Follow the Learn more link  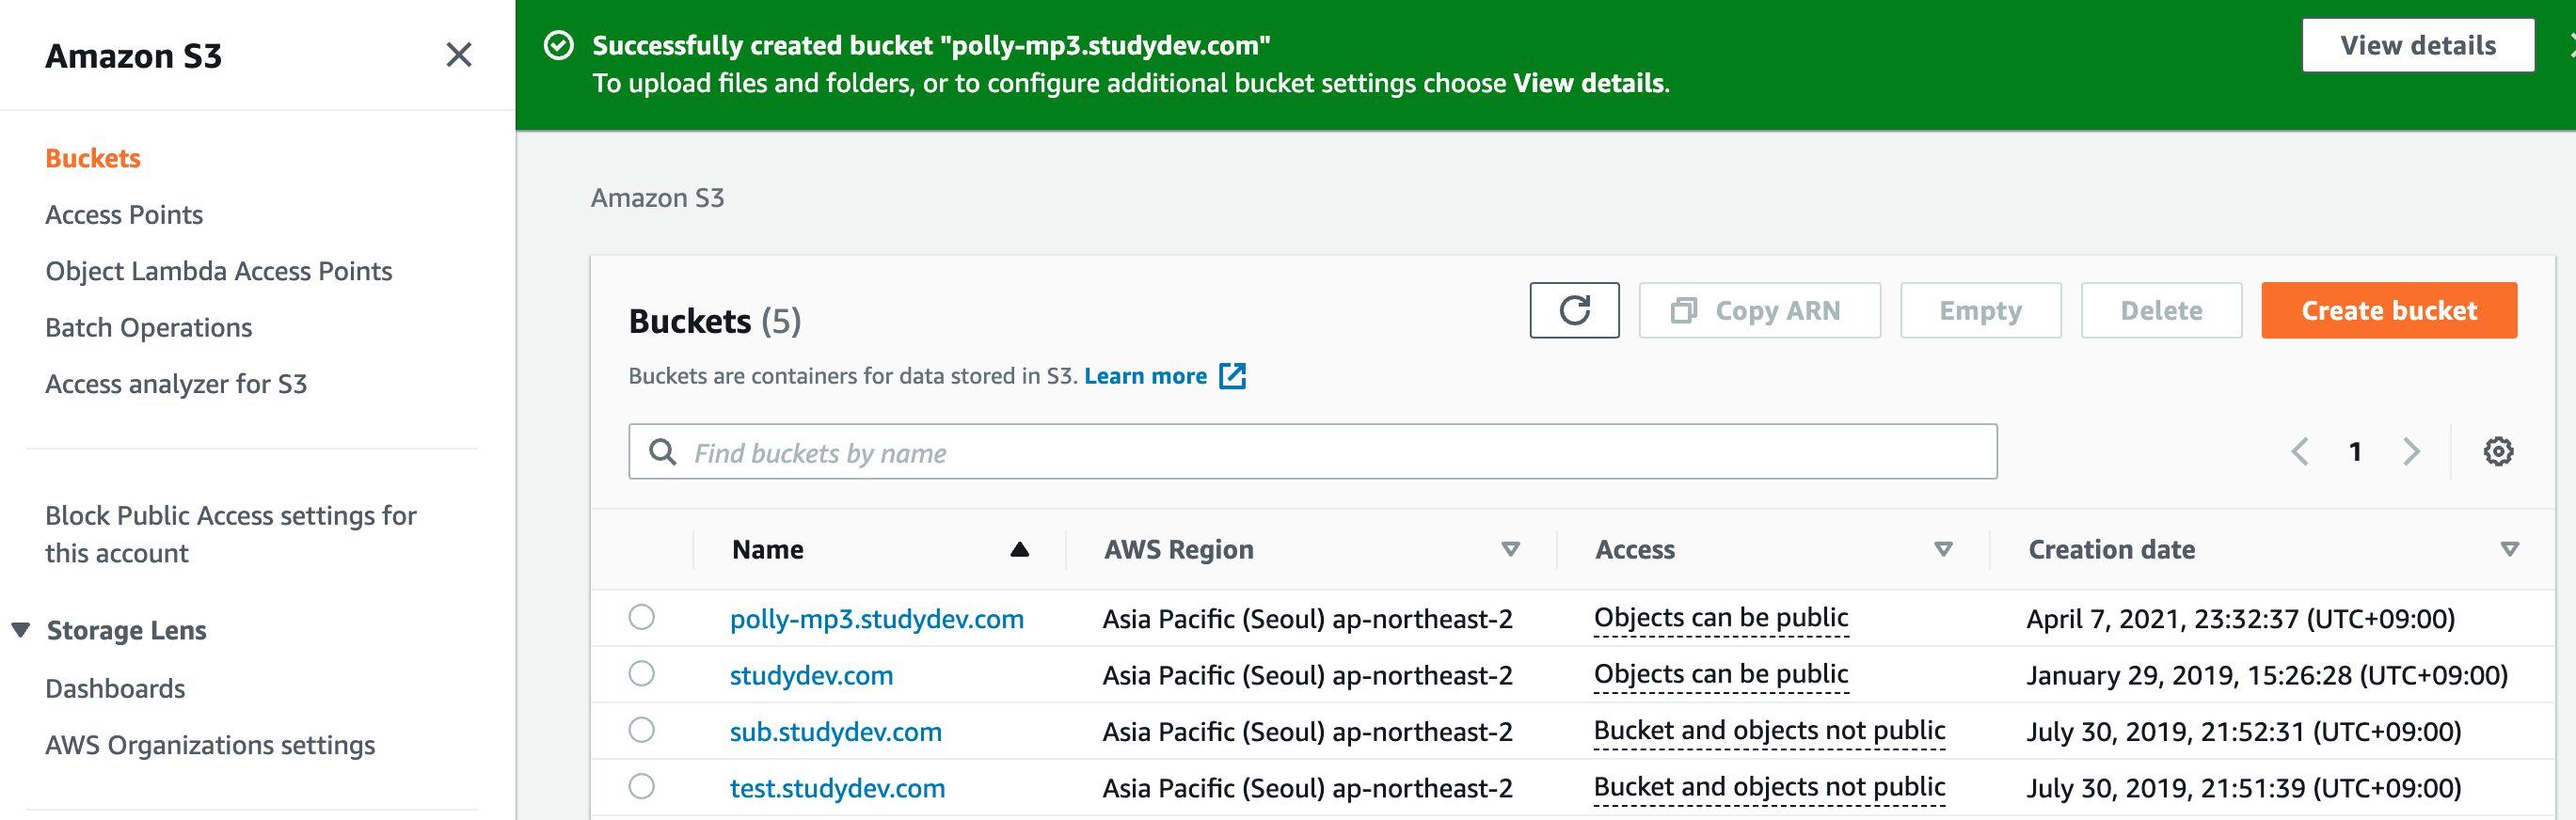(1145, 376)
